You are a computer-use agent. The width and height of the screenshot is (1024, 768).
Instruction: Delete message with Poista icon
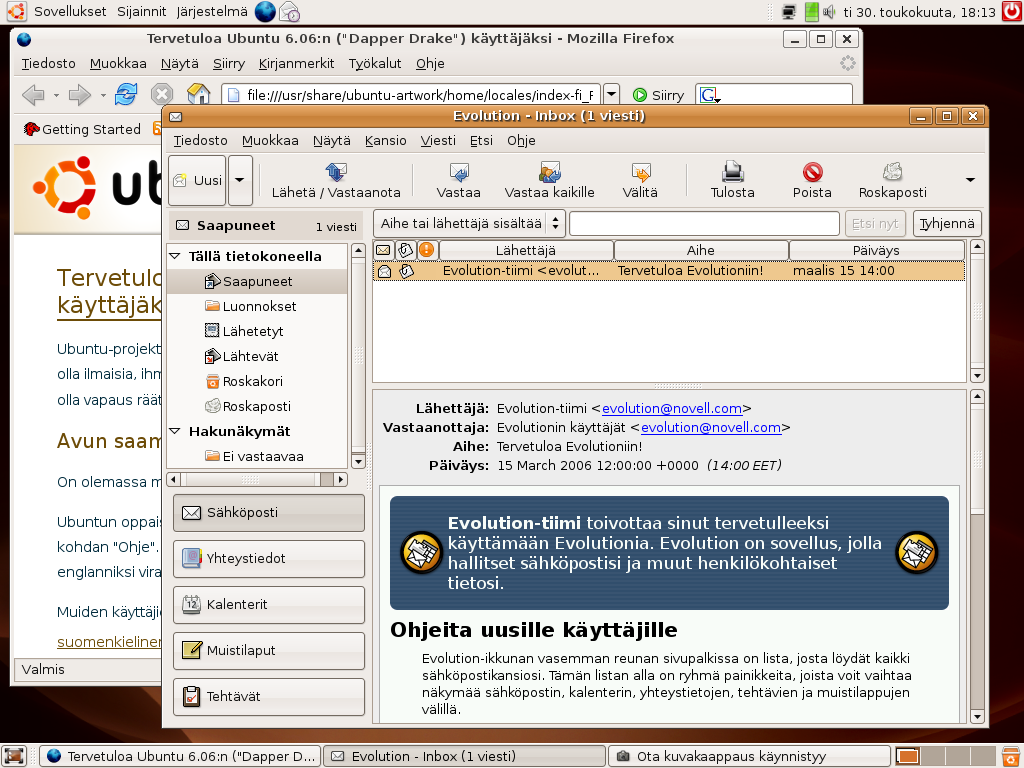click(x=812, y=172)
